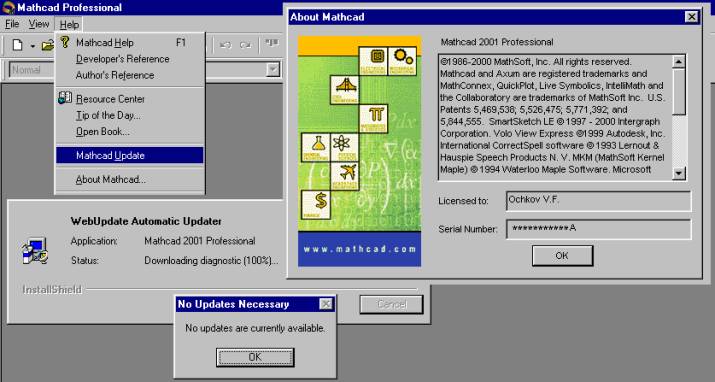Click the 'Downloading diagnostic (100%)...' status text
The width and height of the screenshot is (715, 382).
point(211,261)
